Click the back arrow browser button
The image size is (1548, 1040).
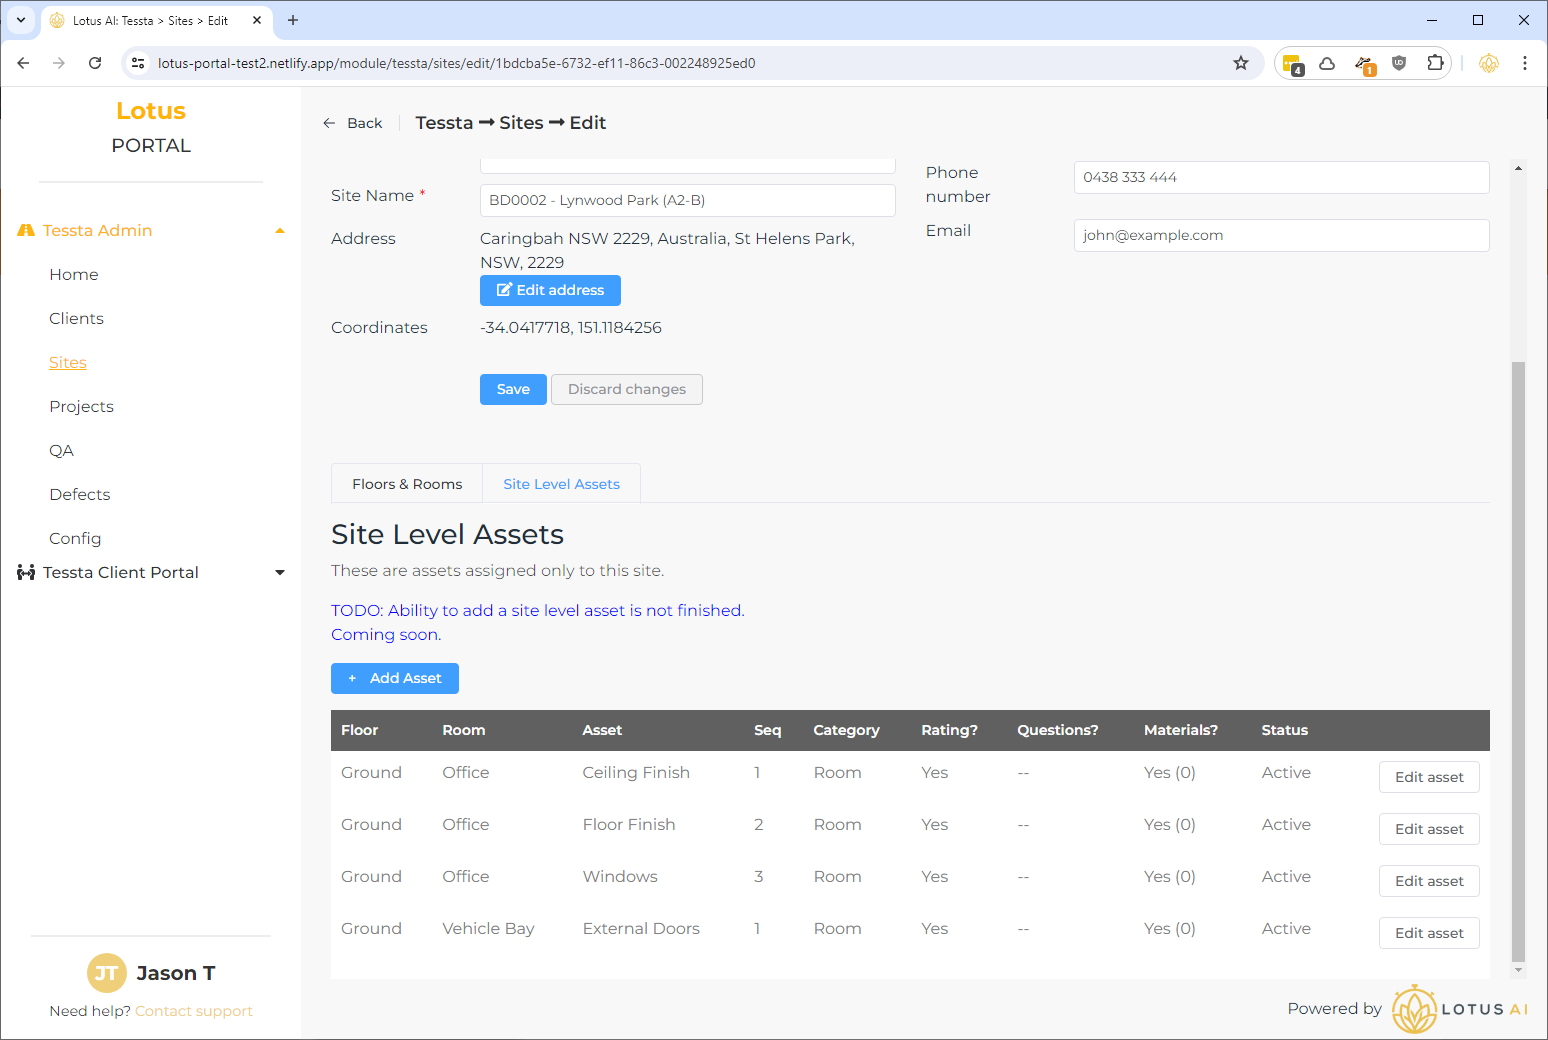pyautogui.click(x=23, y=63)
